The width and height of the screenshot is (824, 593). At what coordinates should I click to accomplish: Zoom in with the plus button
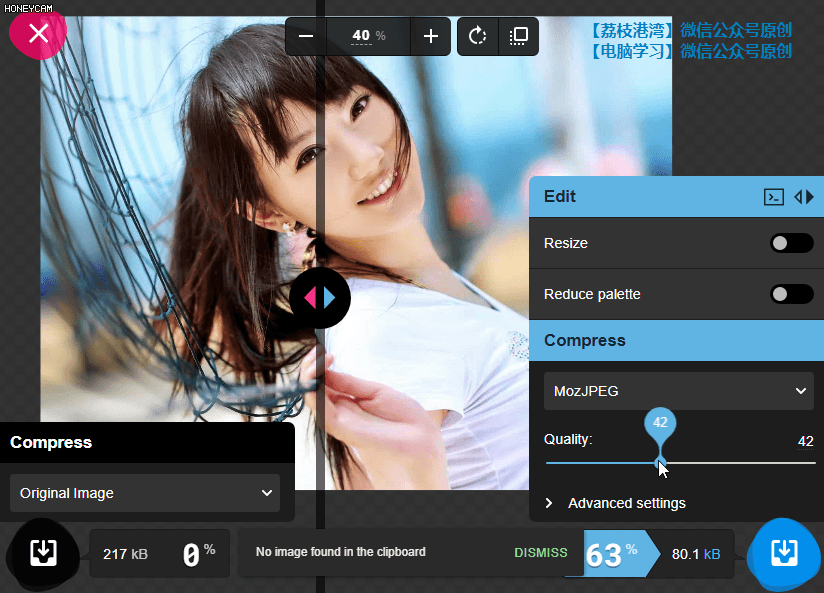coord(431,36)
